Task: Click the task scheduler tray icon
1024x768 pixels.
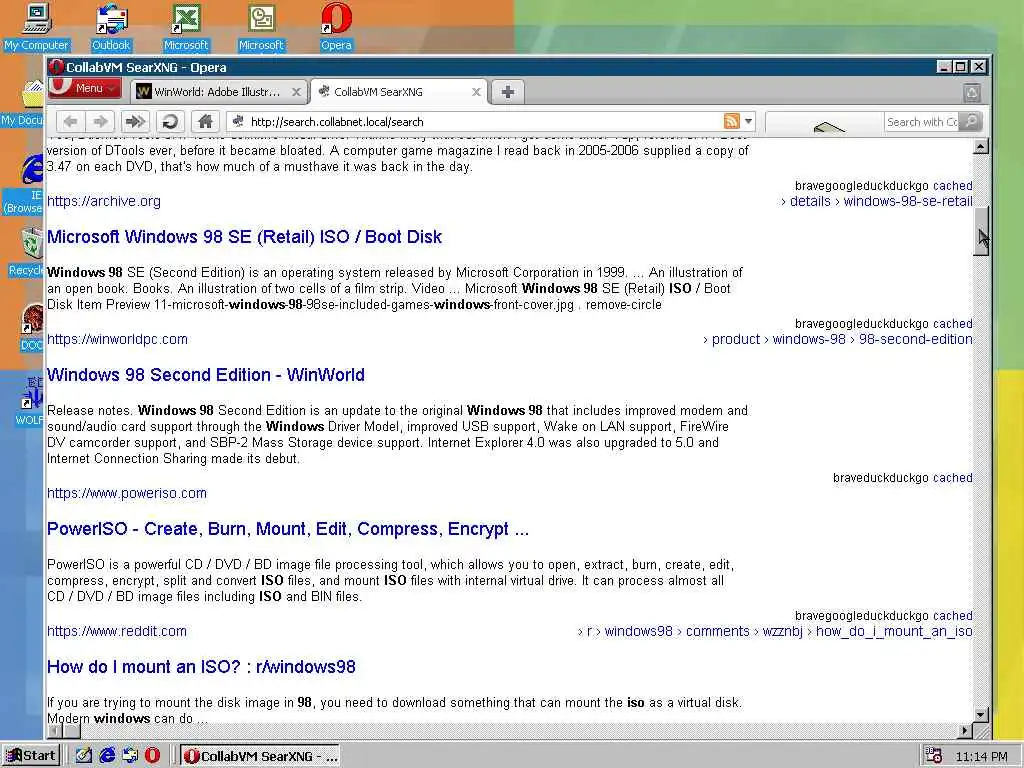Action: coord(934,756)
